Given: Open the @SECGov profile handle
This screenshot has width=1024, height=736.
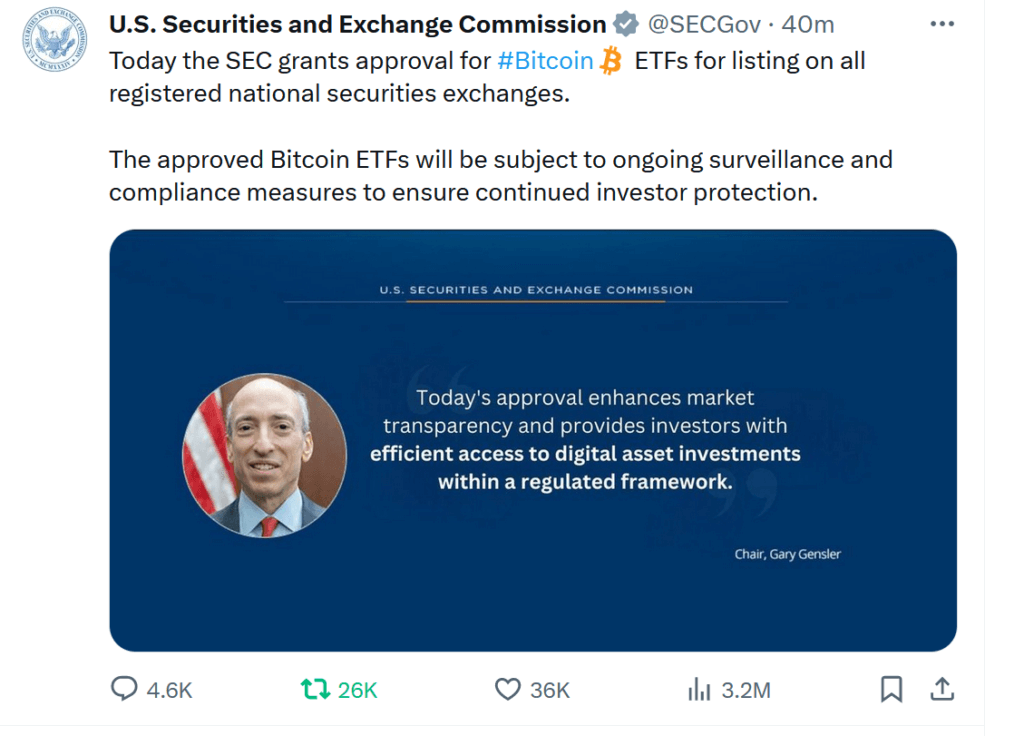Looking at the screenshot, I should point(707,23).
